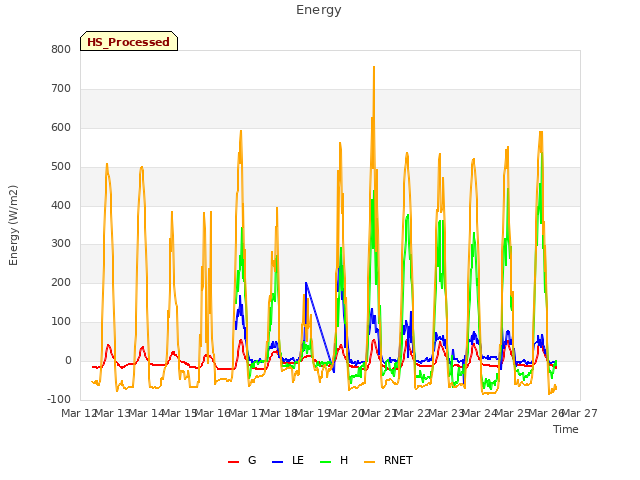This screenshot has height=480, width=640.
Task: Select the y-axis label 'Energy (W/m2)'
Action: point(13,225)
